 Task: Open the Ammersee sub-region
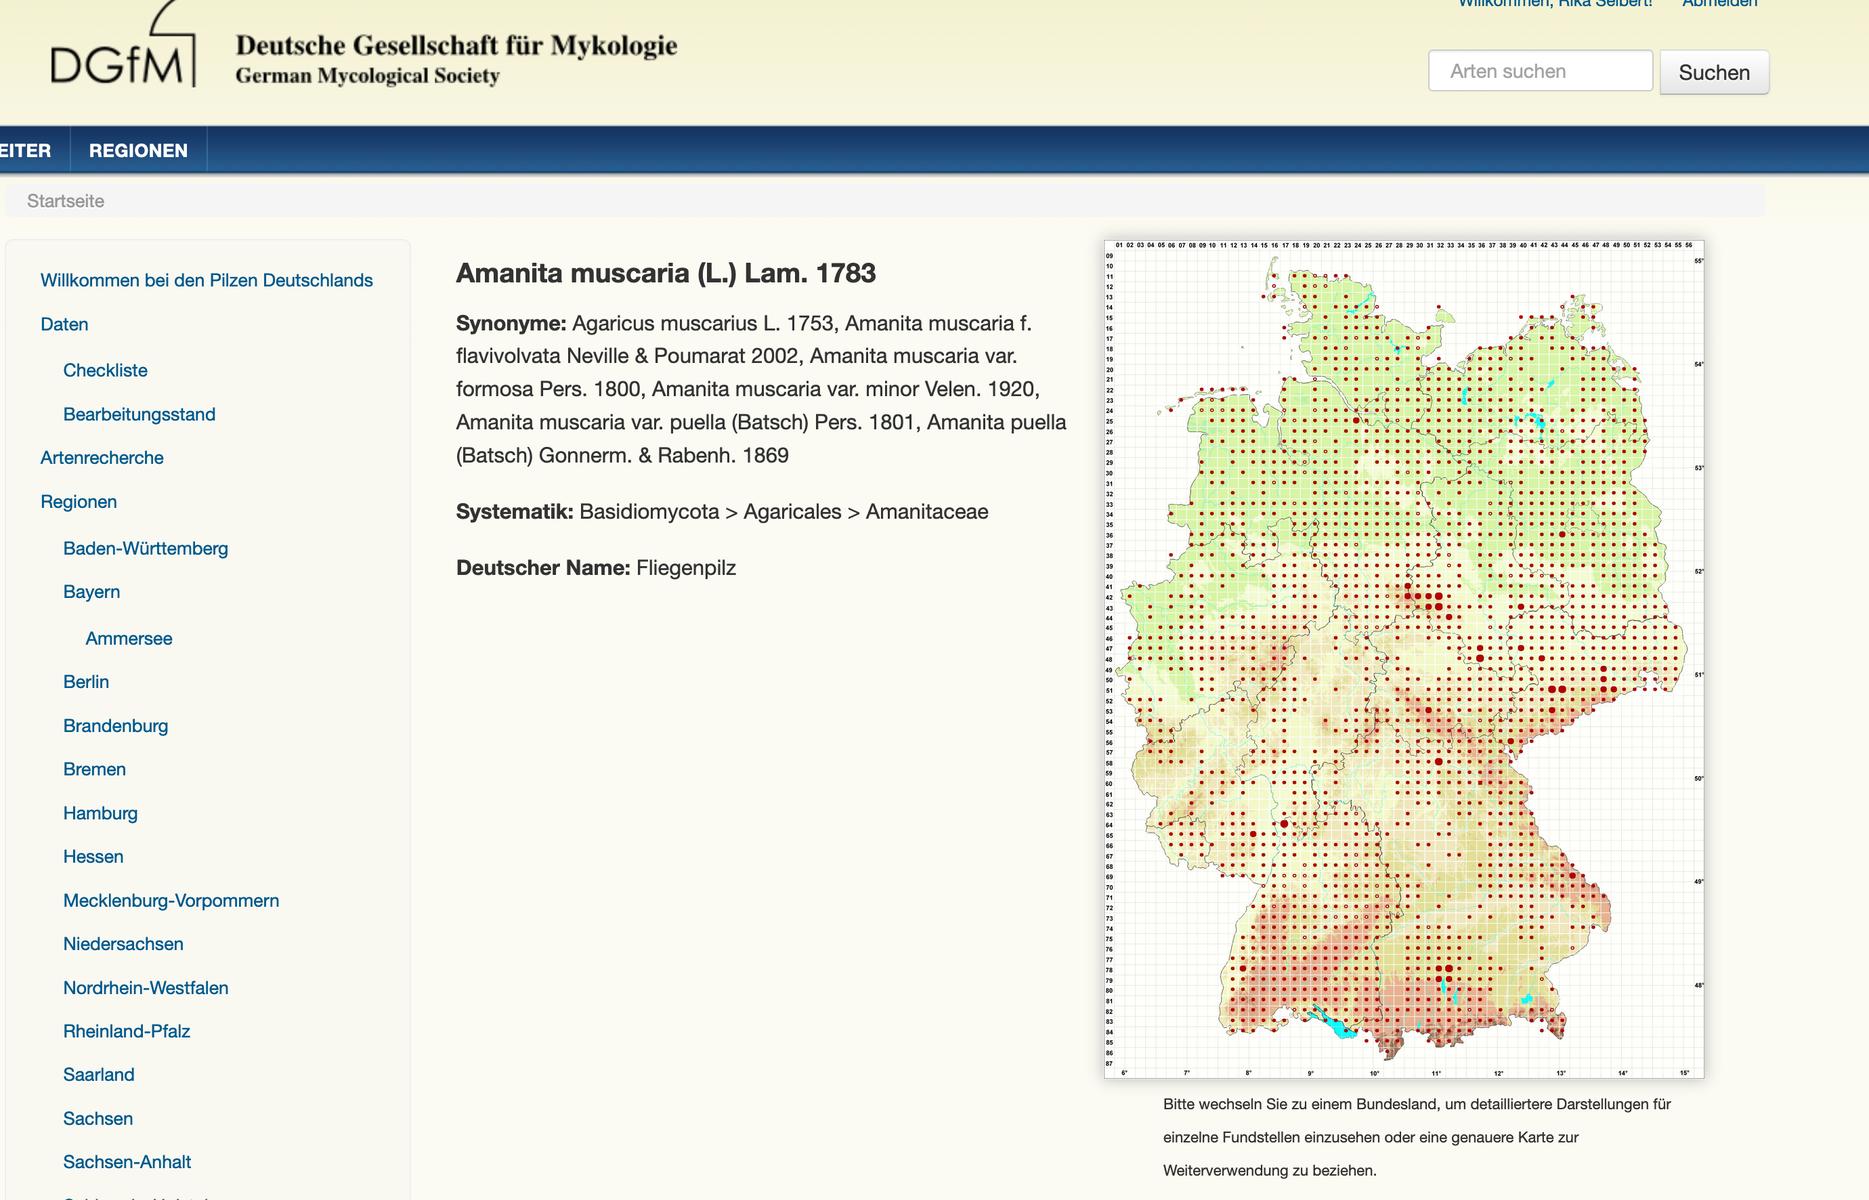(x=128, y=638)
